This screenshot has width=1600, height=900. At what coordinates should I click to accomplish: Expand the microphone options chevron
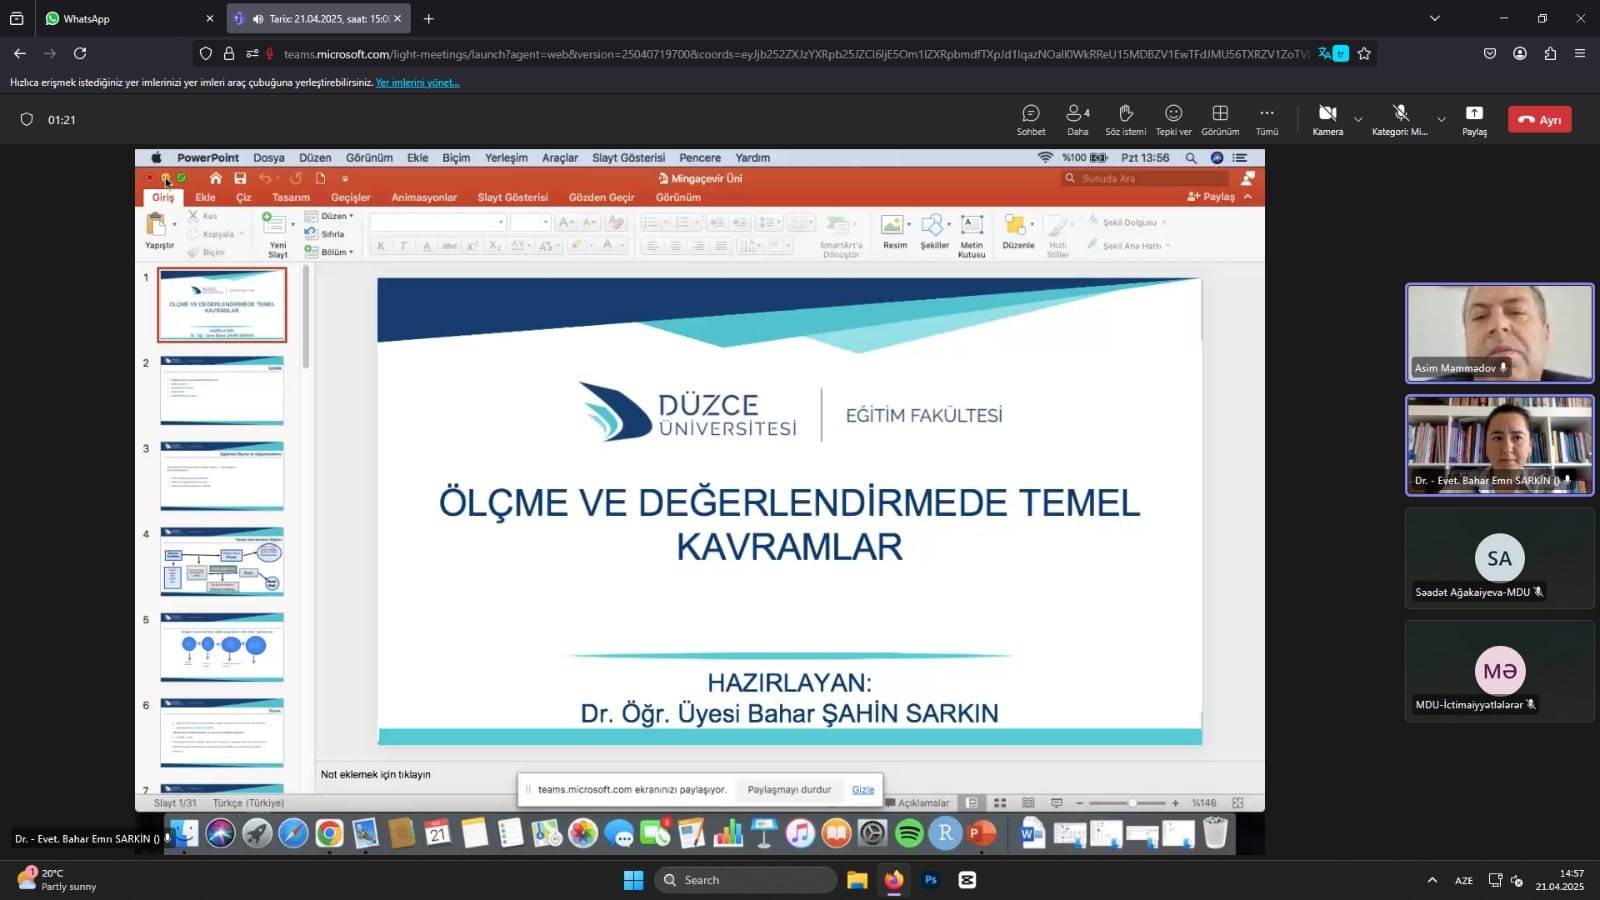pyautogui.click(x=1441, y=120)
